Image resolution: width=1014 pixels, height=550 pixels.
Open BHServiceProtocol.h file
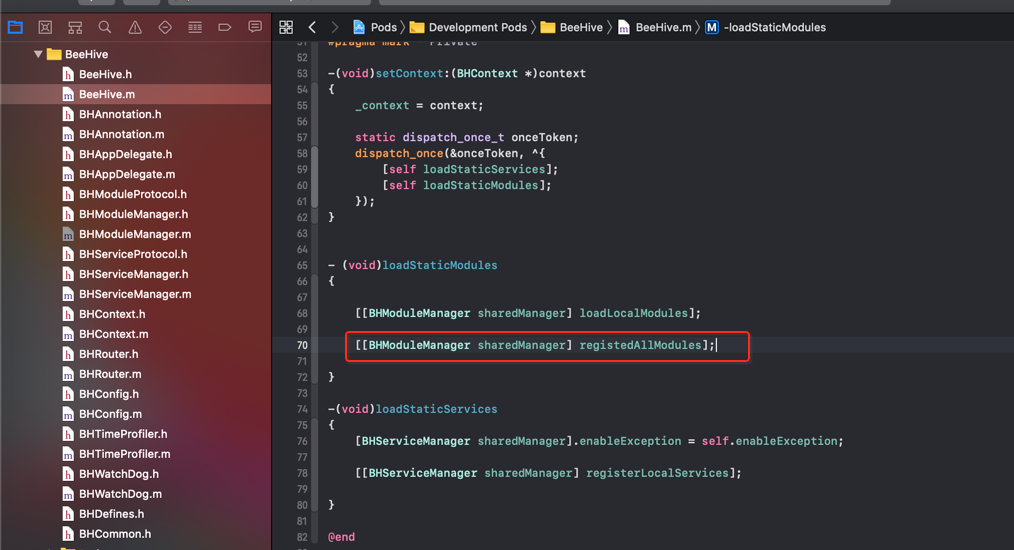tap(133, 254)
